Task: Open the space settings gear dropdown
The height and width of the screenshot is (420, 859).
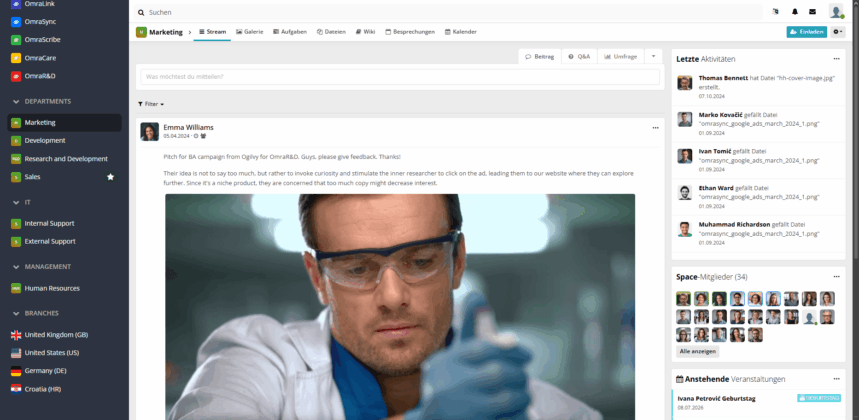Action: (x=838, y=32)
